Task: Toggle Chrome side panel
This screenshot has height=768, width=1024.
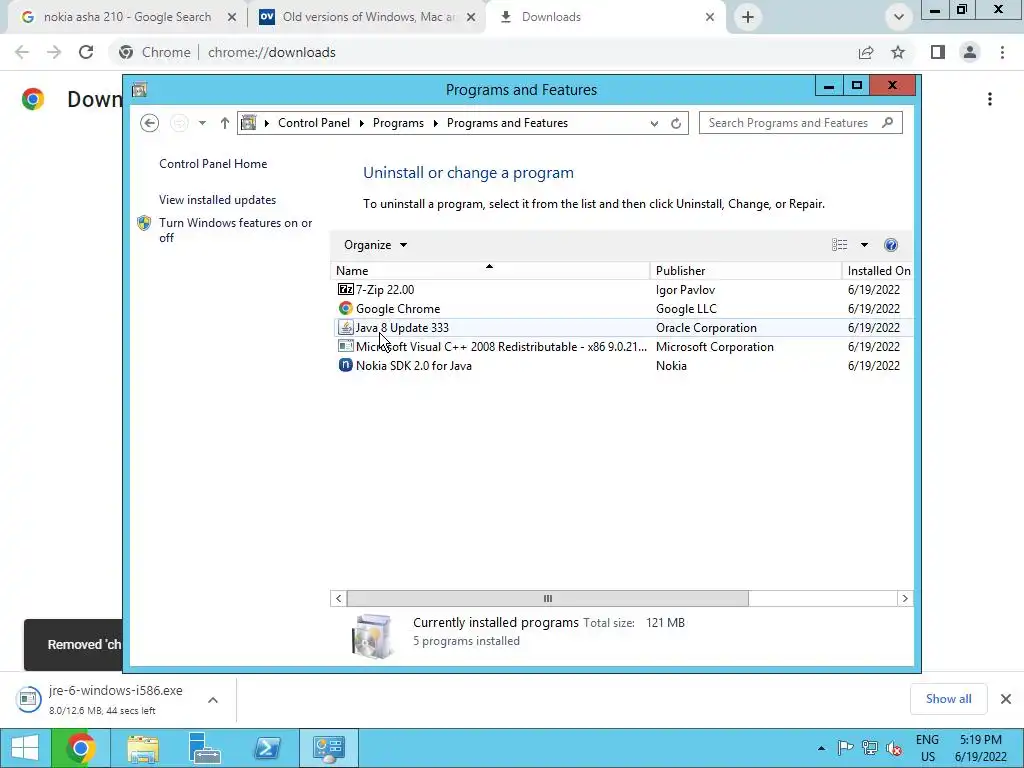Action: point(938,52)
